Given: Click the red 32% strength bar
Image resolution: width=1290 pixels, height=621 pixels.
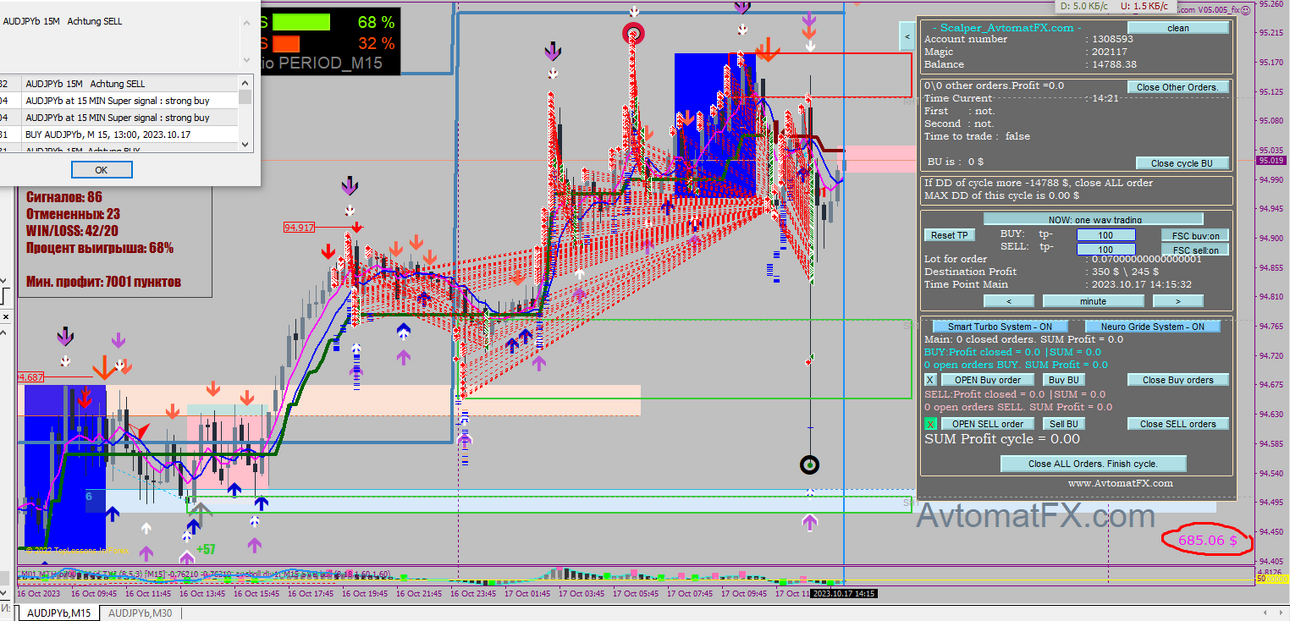Looking at the screenshot, I should pos(286,44).
